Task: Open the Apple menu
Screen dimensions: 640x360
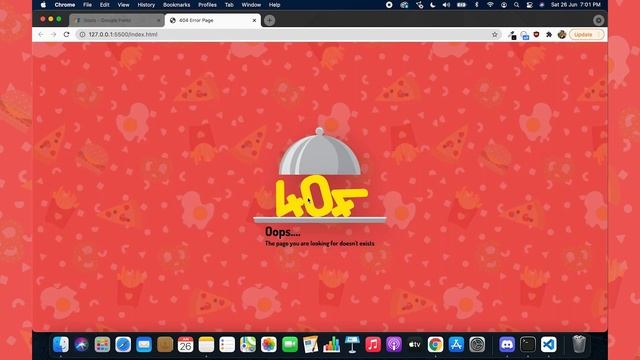Action: pos(43,5)
